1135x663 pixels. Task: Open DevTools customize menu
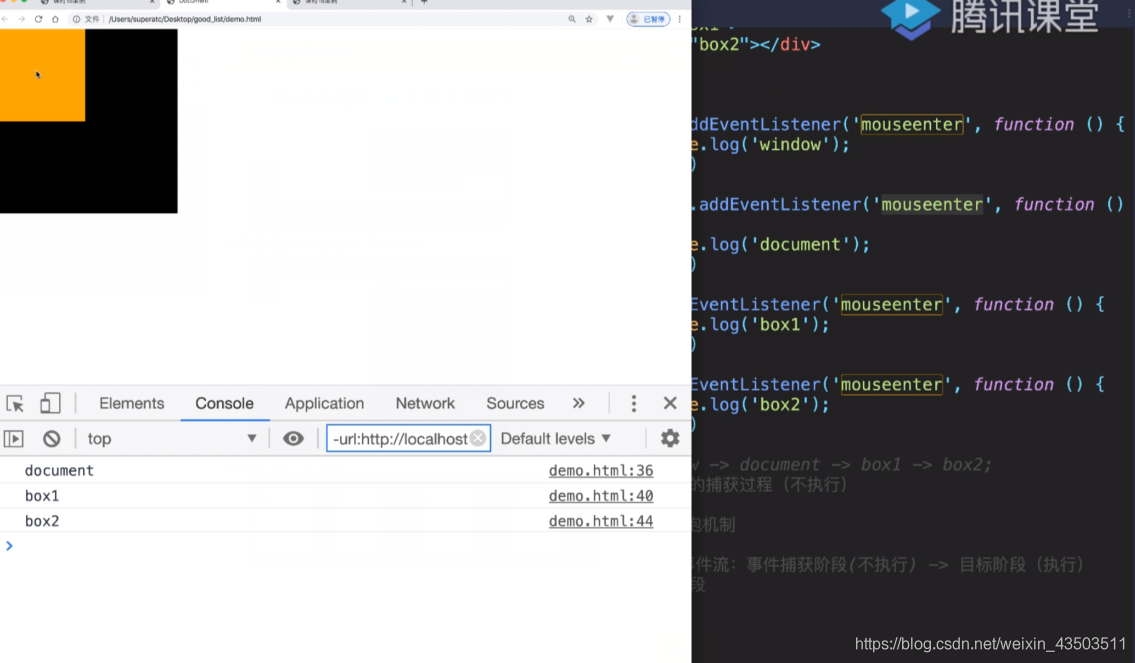point(633,403)
